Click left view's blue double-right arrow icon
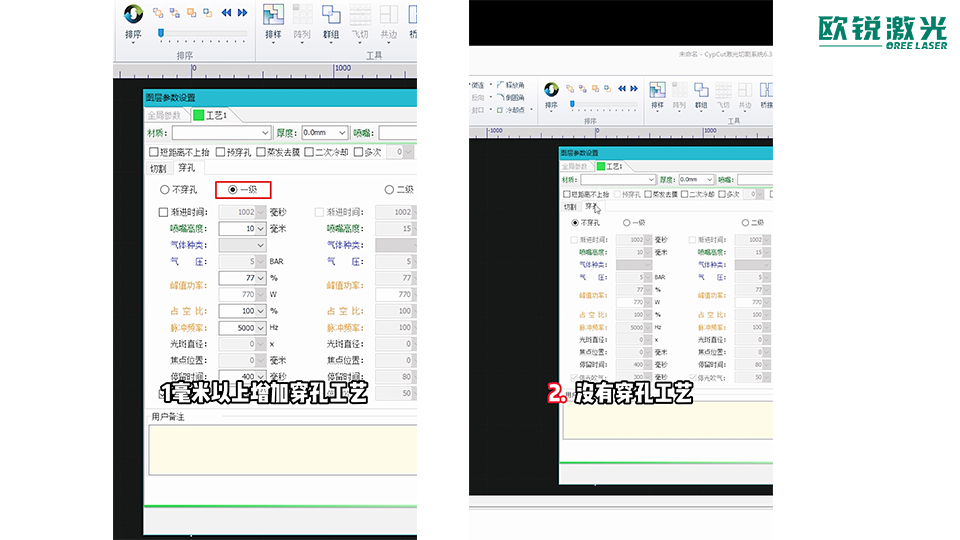The height and width of the screenshot is (540, 960). 242,12
